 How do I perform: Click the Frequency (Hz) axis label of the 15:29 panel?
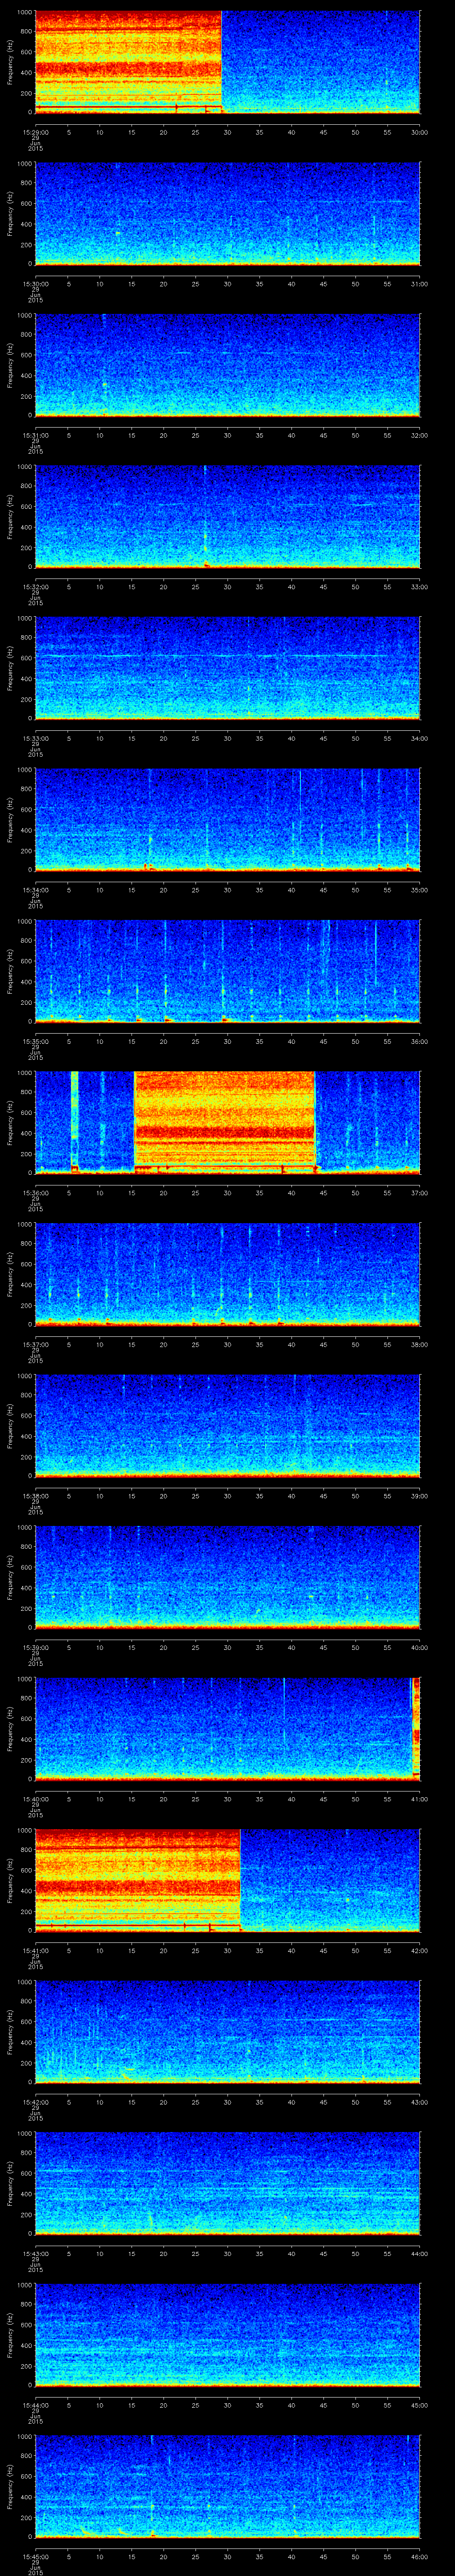point(10,62)
